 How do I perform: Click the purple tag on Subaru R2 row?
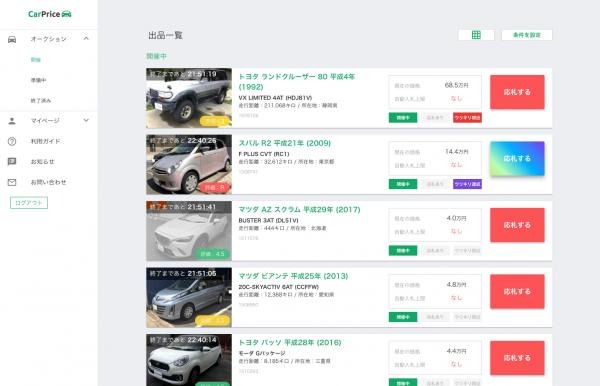tap(467, 184)
